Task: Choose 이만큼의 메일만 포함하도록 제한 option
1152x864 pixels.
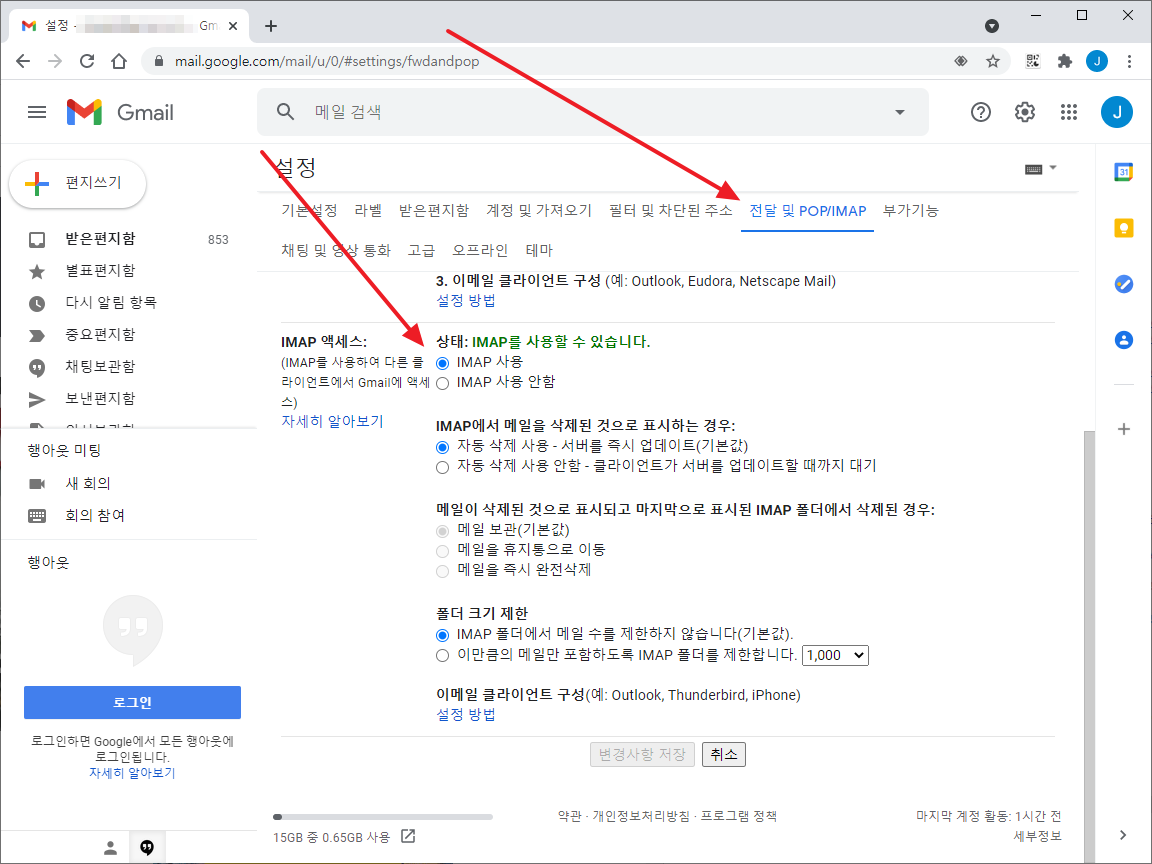Action: (x=442, y=655)
